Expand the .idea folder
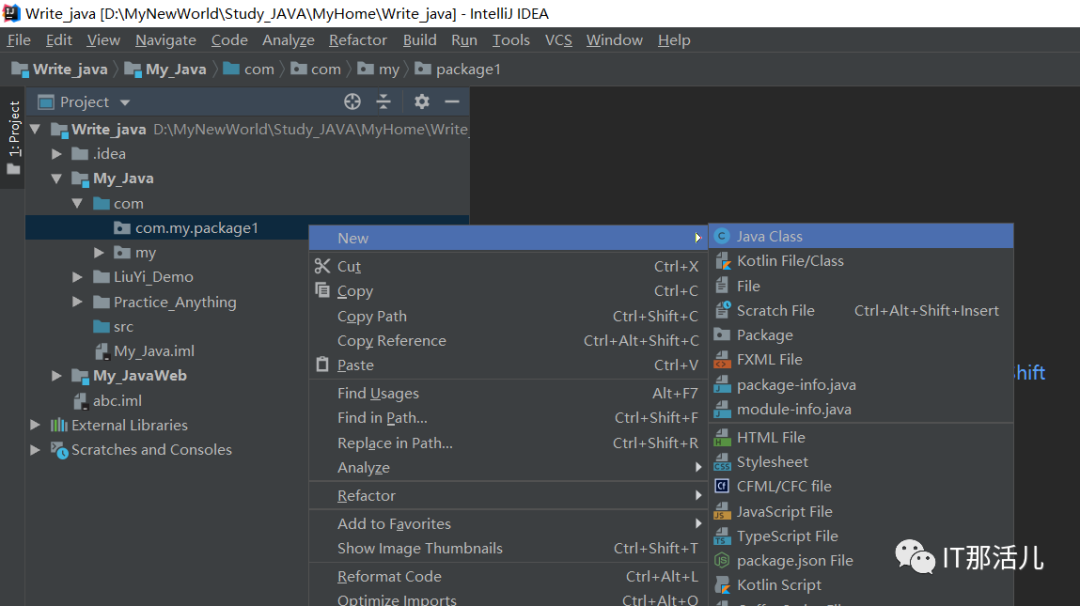 pos(56,154)
